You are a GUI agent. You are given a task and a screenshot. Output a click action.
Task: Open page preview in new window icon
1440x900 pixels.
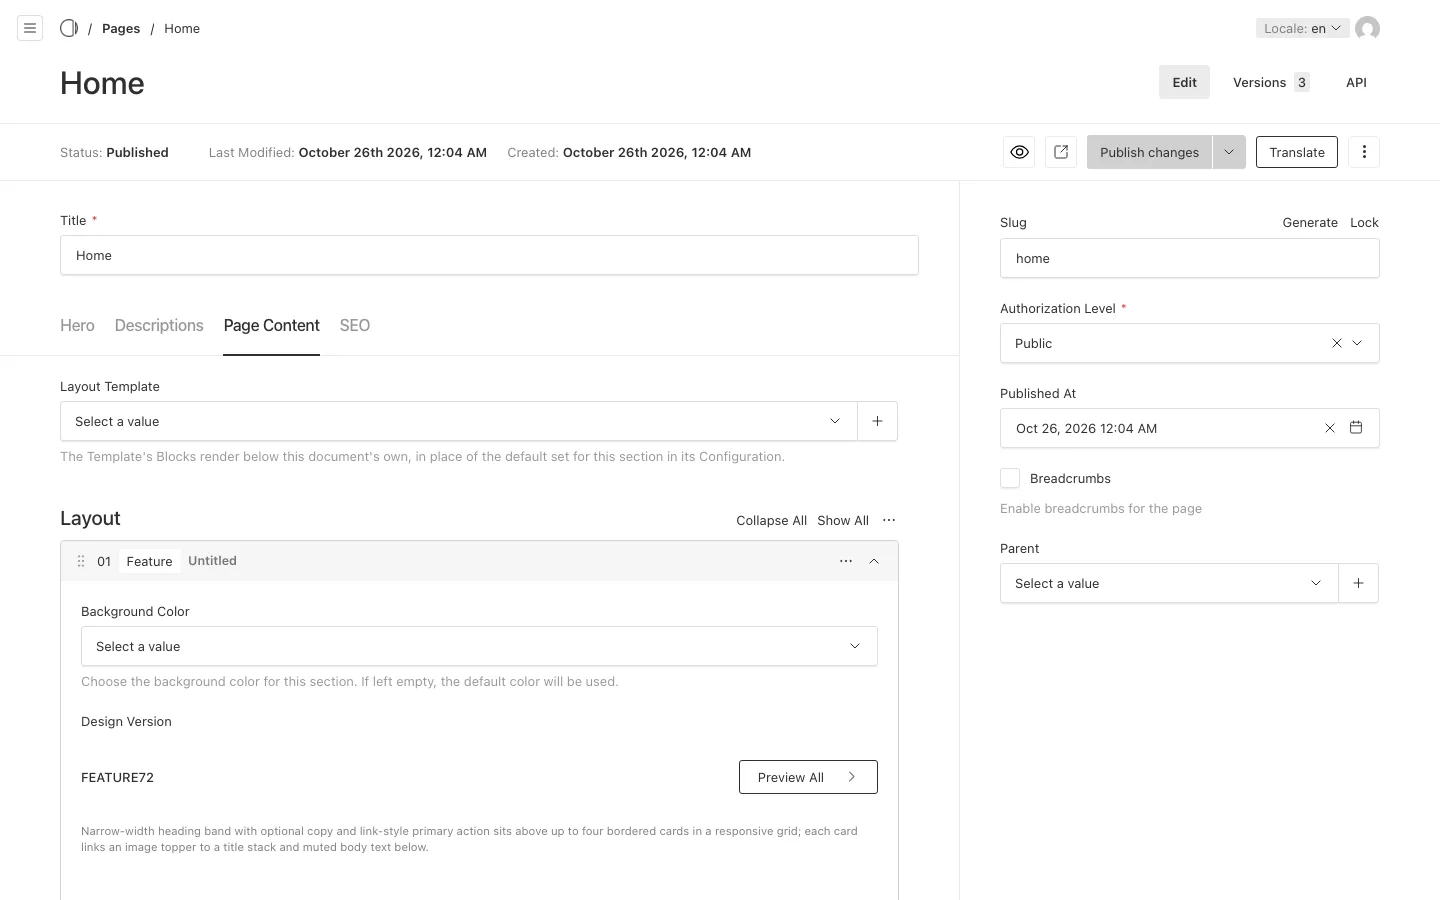point(1061,152)
